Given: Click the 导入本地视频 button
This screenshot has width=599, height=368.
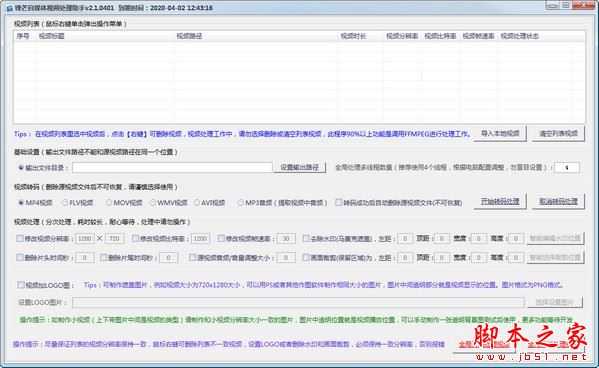Looking at the screenshot, I should point(500,133).
